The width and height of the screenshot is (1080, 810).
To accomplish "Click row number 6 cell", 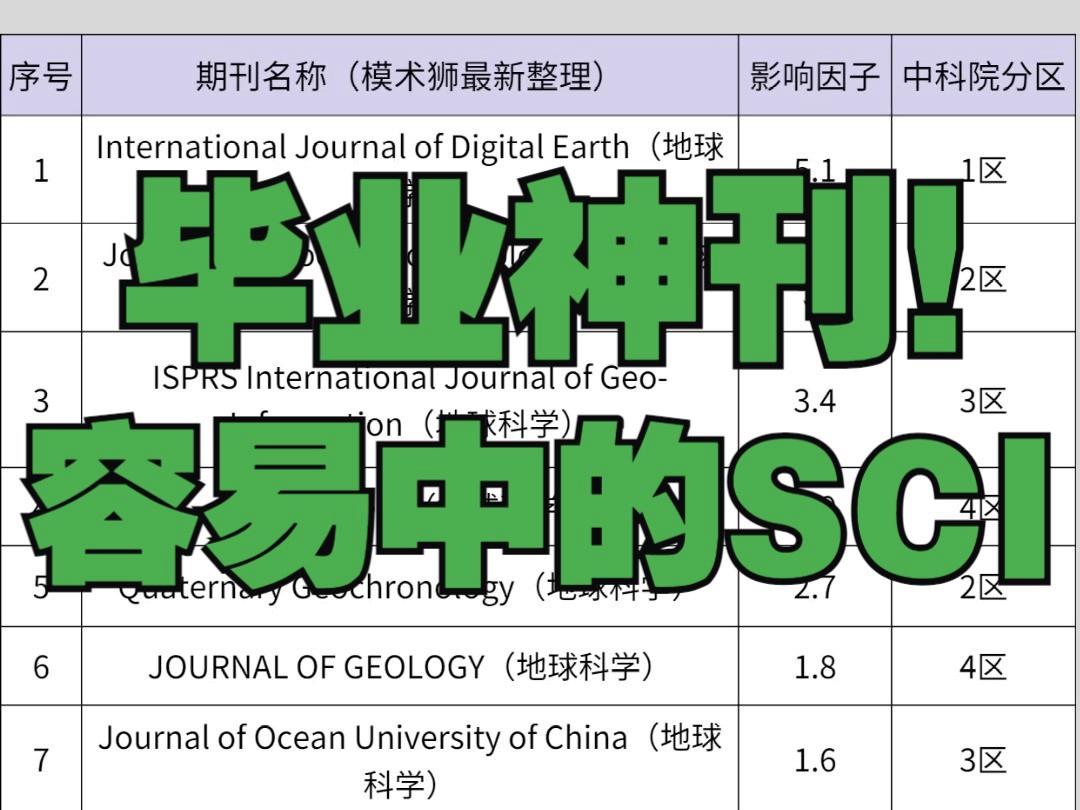I will pyautogui.click(x=41, y=666).
